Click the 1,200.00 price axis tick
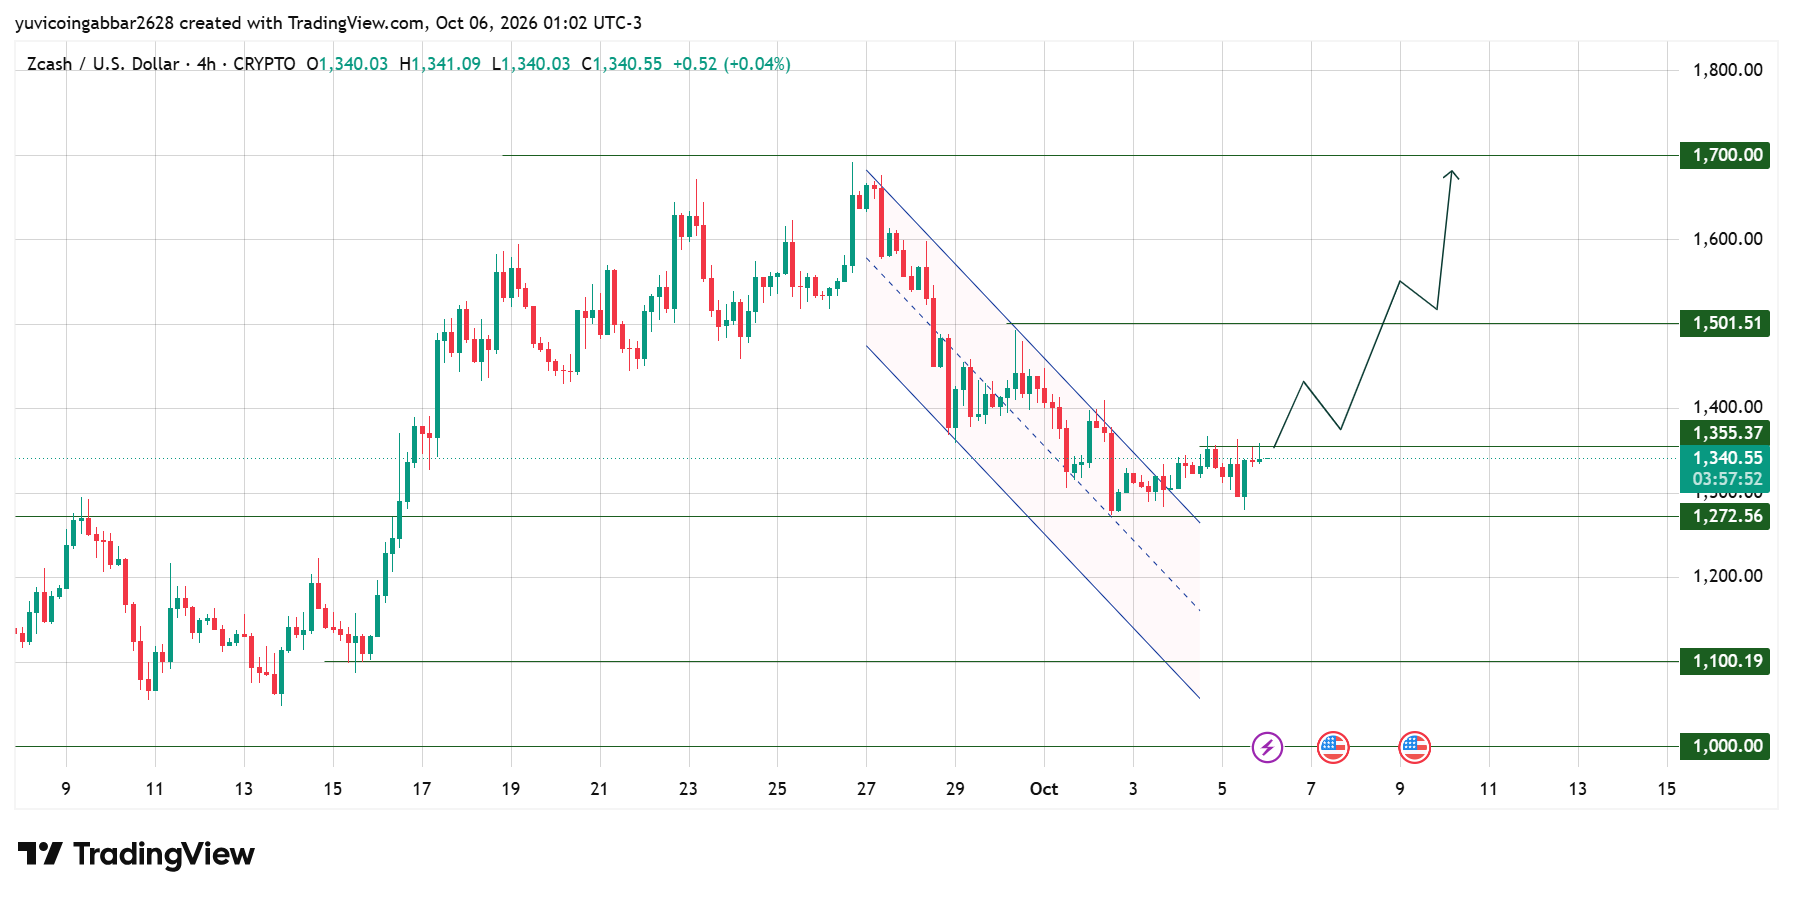This screenshot has width=1793, height=899. coord(1727,576)
